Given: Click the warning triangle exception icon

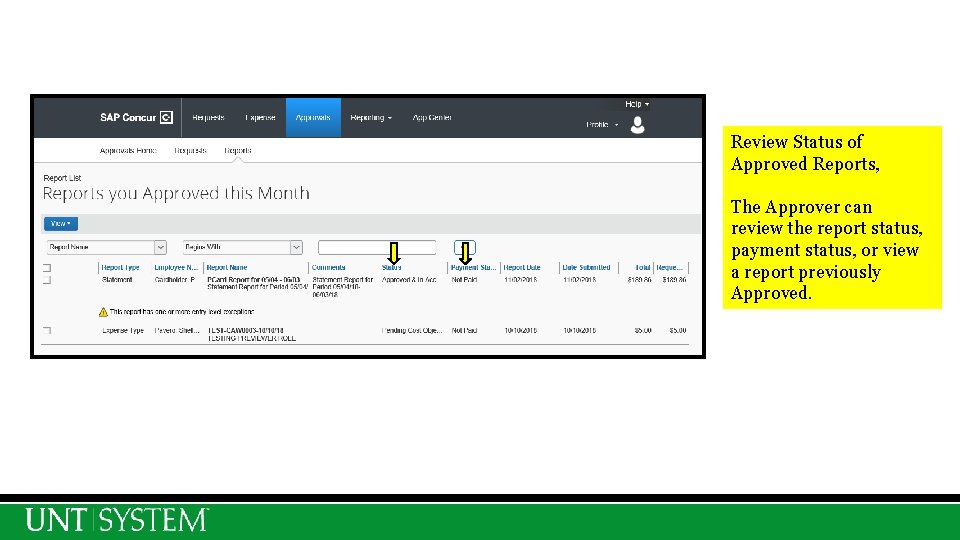Looking at the screenshot, I should point(103,312).
